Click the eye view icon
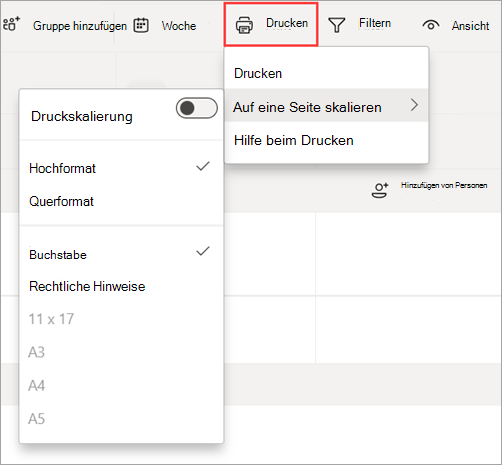The image size is (502, 465). (x=431, y=25)
